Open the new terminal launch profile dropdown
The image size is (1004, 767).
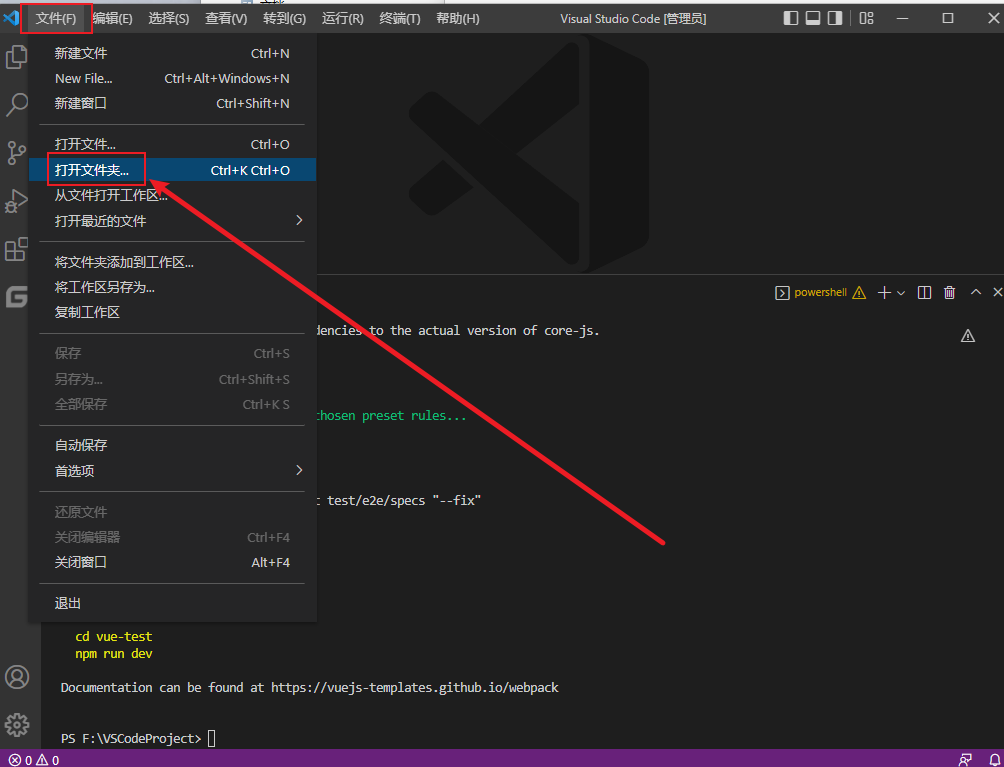click(x=901, y=293)
